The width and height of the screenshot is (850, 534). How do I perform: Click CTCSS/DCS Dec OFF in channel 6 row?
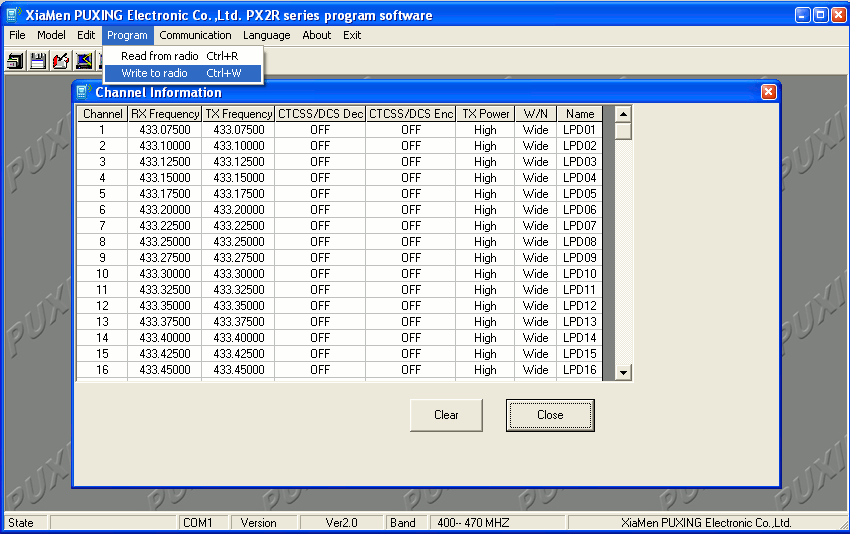pyautogui.click(x=320, y=210)
